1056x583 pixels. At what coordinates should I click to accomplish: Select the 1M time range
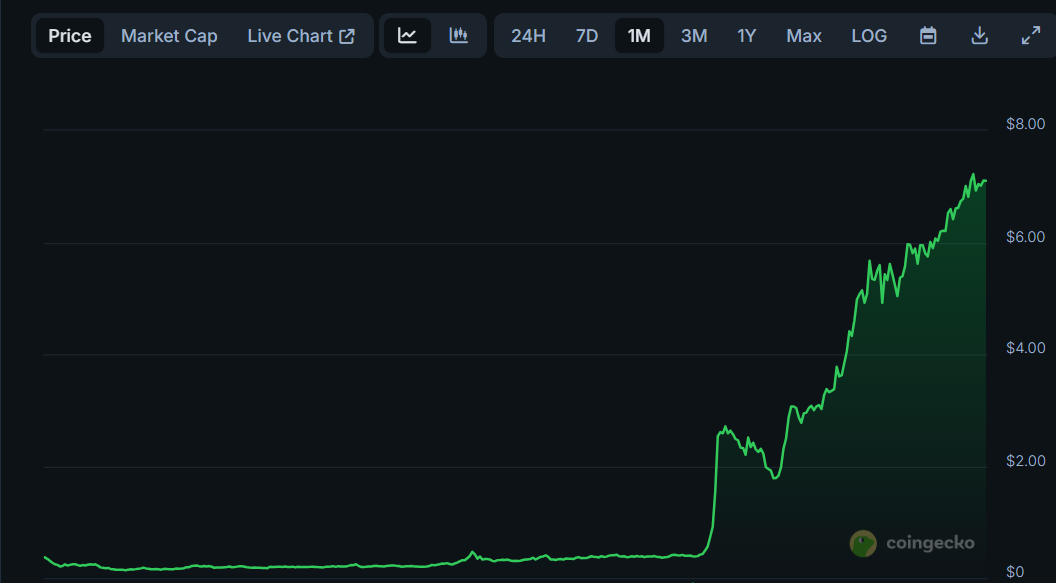[639, 36]
